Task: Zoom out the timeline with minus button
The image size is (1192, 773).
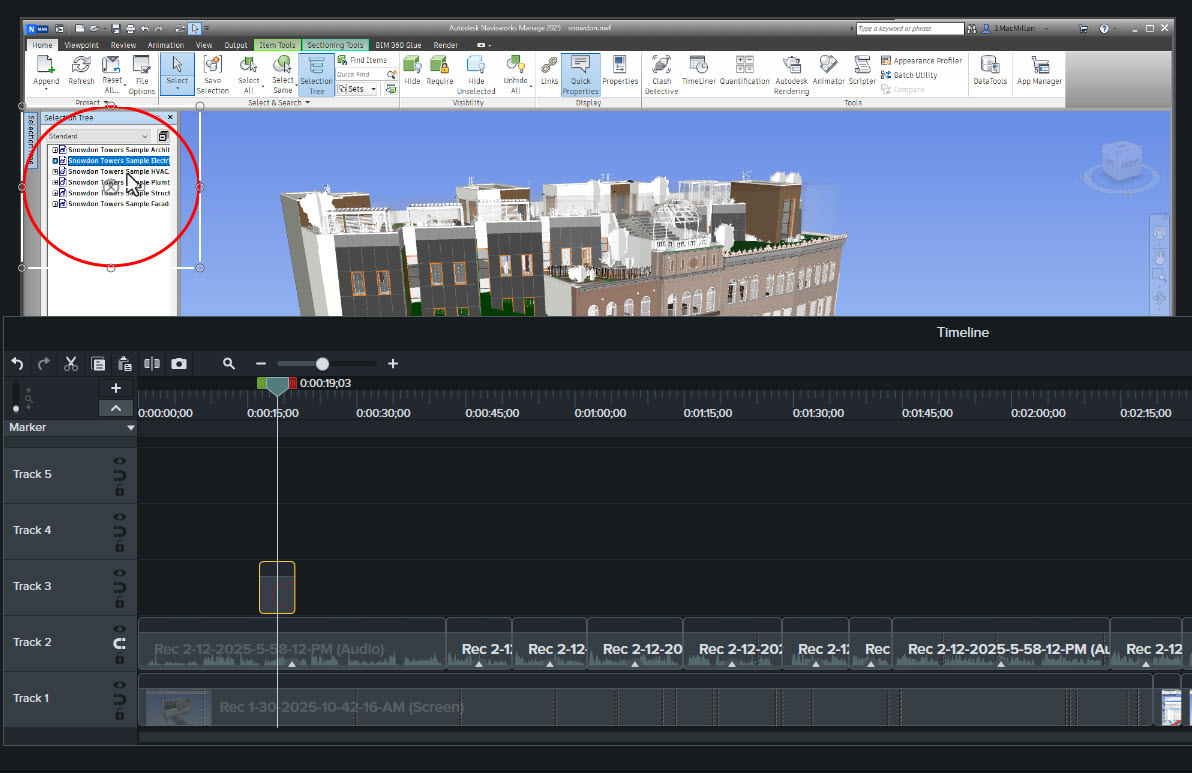Action: point(261,364)
